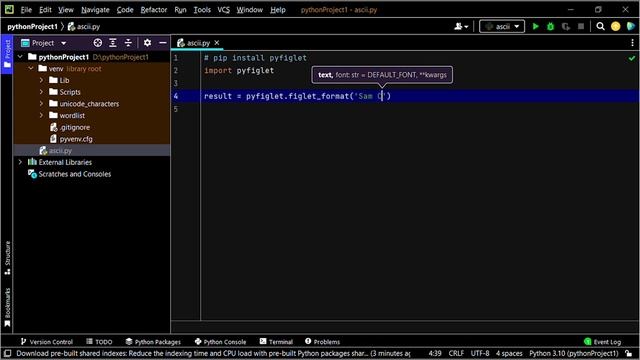Run the ascii configuration with green play button
Viewport: 640px width, 360px height.
click(x=536, y=27)
